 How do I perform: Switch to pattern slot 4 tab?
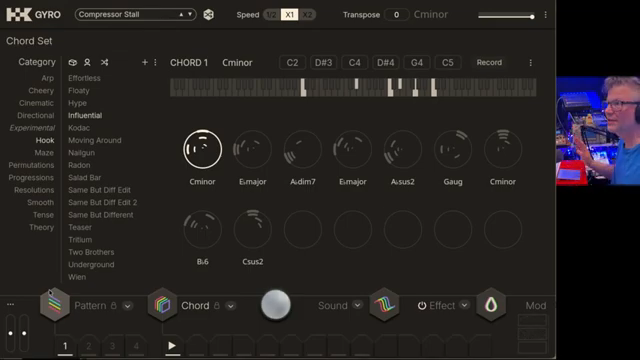(136, 346)
